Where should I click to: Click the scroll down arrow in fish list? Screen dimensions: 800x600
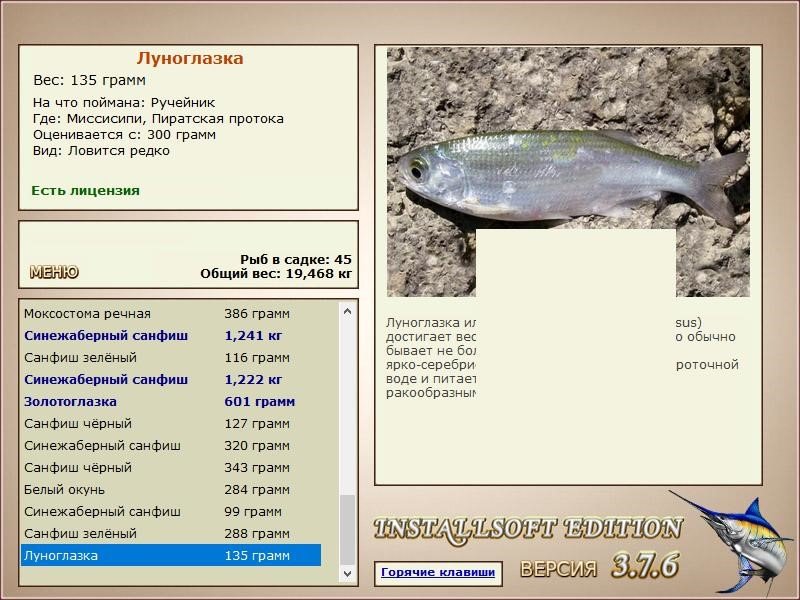tap(347, 574)
